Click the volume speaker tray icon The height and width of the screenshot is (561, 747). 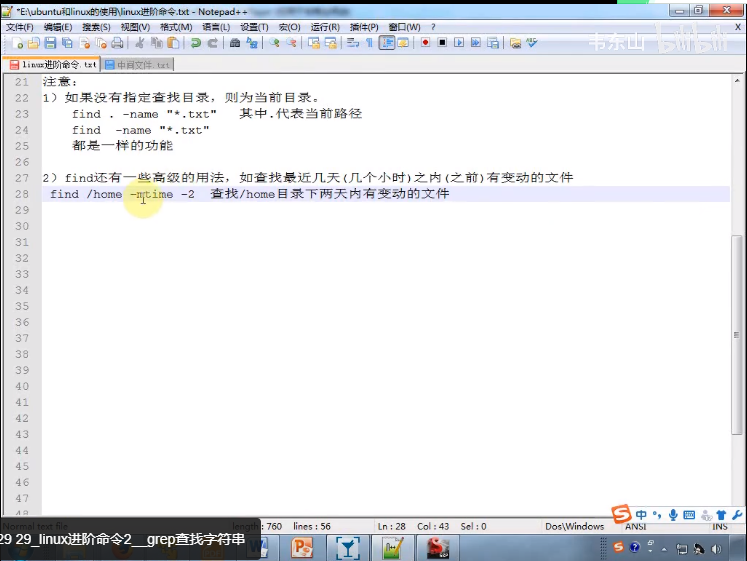(716, 549)
